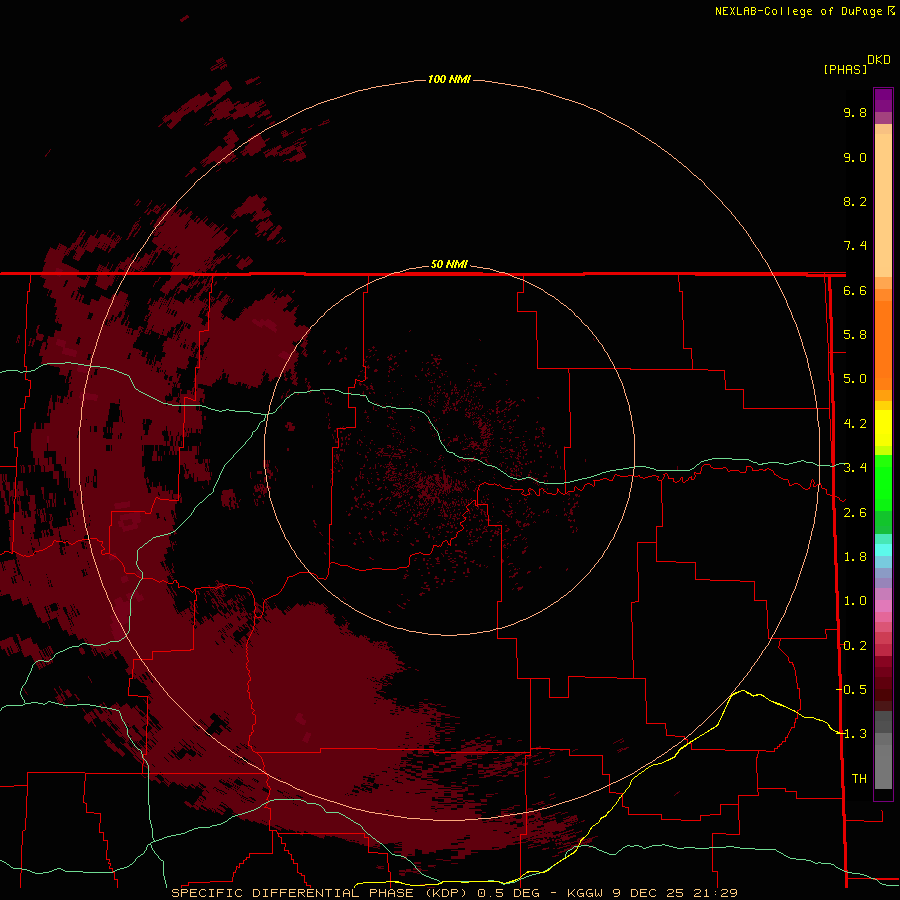Click the light peach segment of color bar
This screenshot has height=900, width=900.
883,205
